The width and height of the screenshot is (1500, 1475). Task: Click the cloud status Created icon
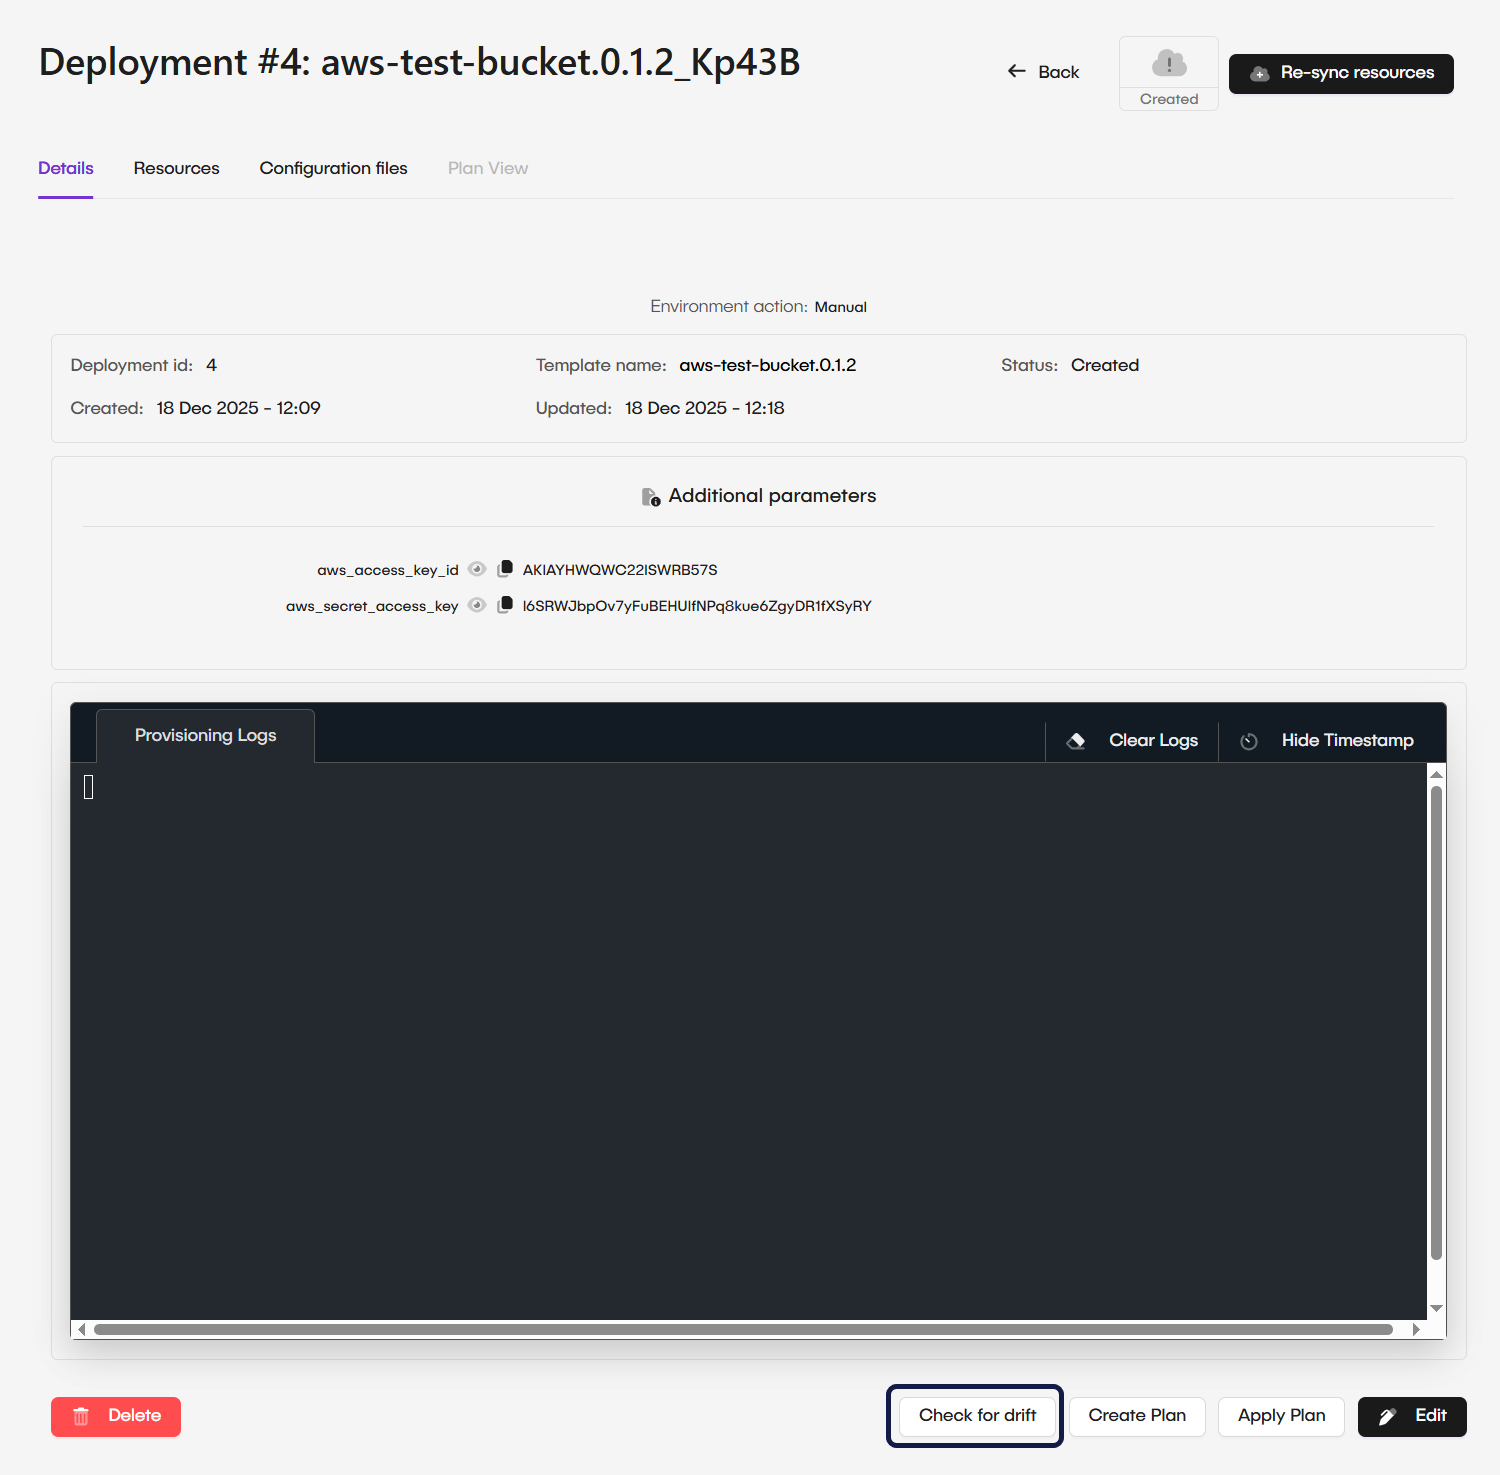1168,65
